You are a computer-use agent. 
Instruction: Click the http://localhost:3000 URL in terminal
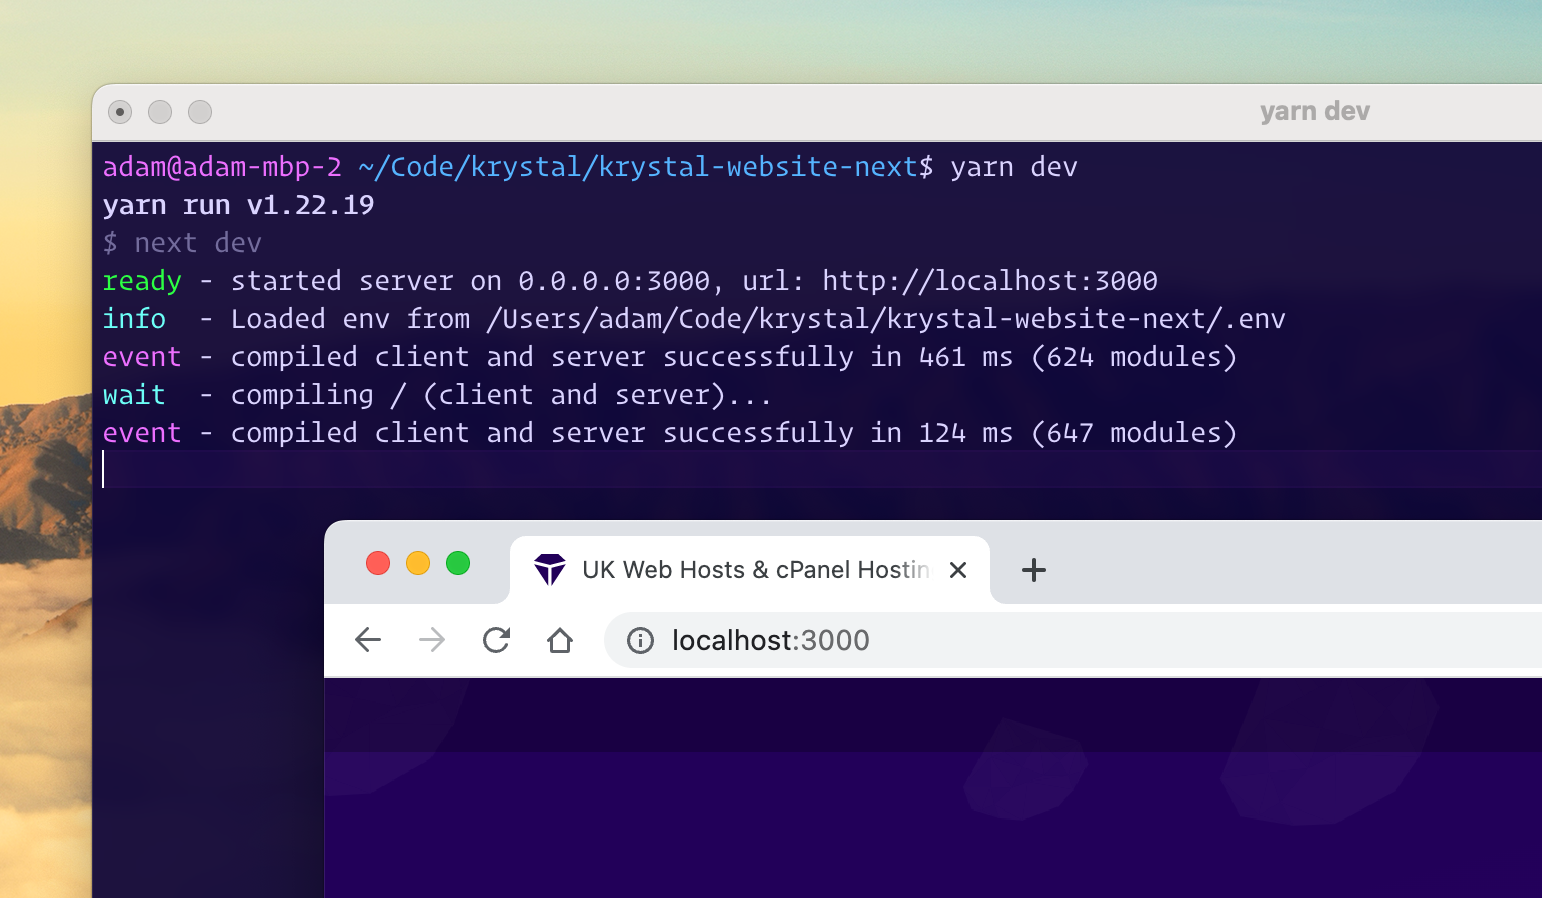coord(990,281)
